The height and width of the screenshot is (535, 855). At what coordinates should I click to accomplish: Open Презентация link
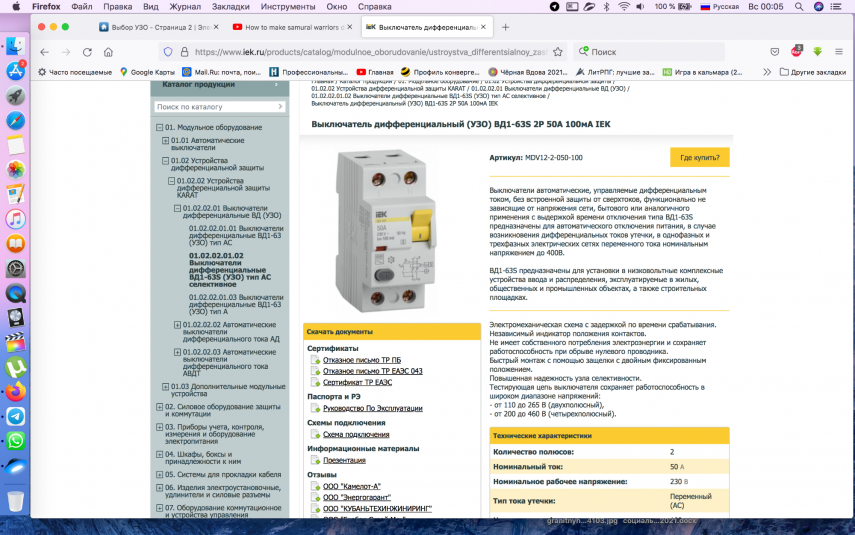[x=344, y=460]
